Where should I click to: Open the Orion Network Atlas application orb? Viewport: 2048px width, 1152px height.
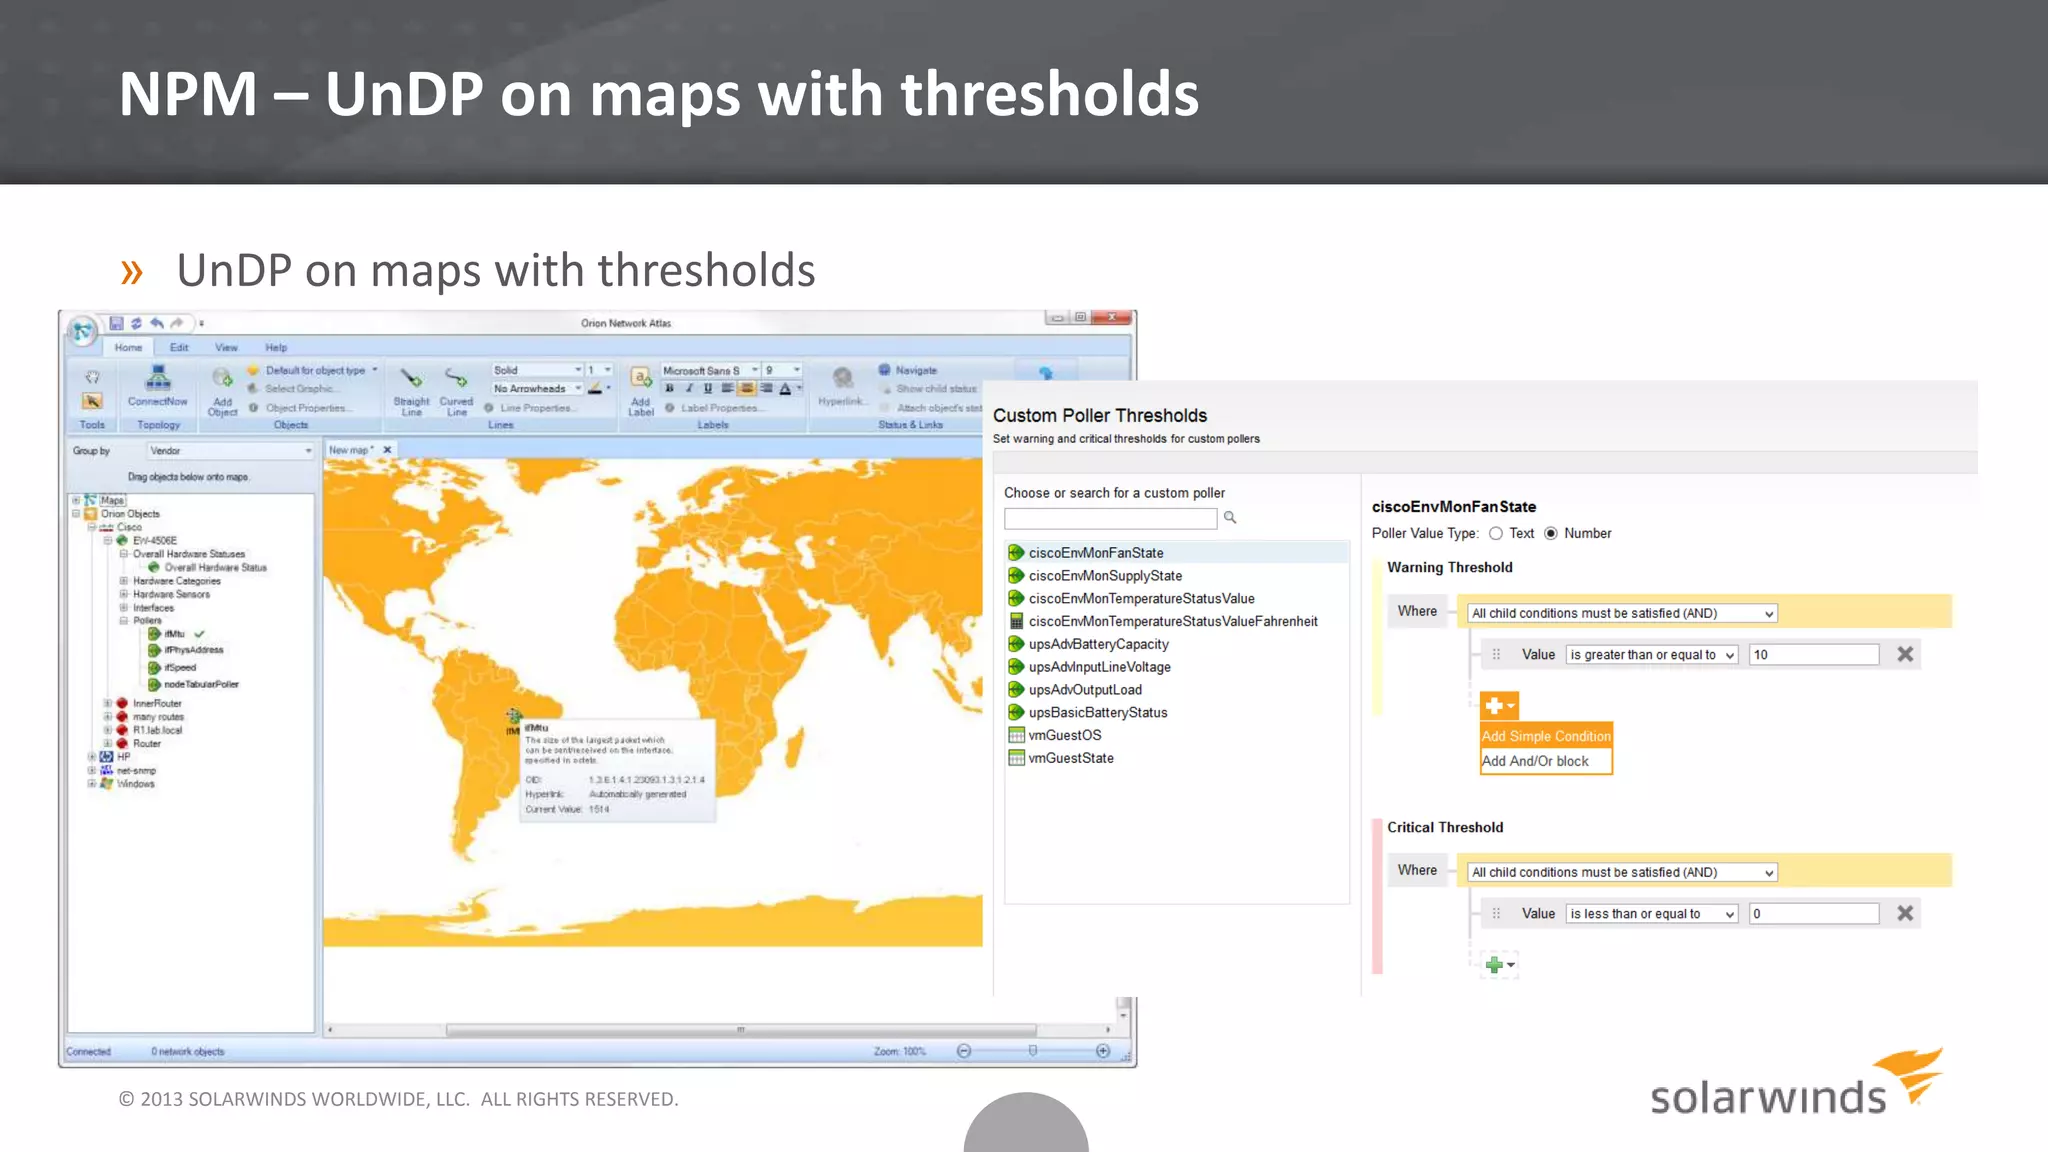[x=83, y=331]
